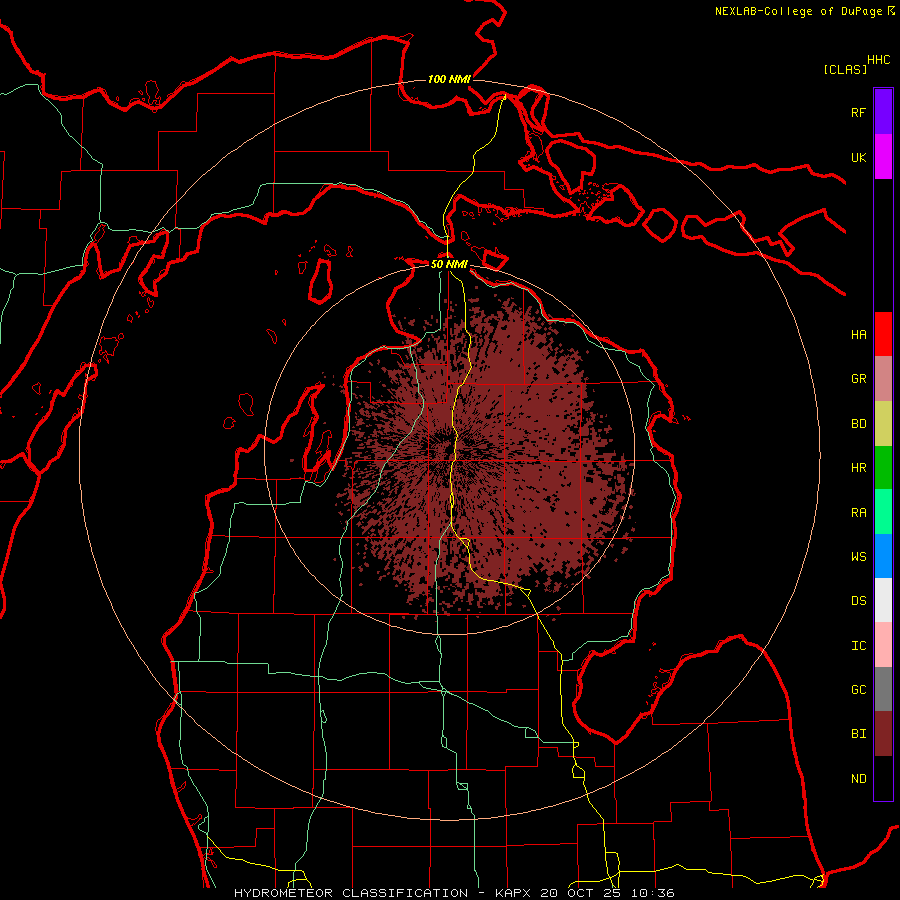Click the ND black color swatch
Image resolution: width=900 pixels, height=900 pixels.
883,778
